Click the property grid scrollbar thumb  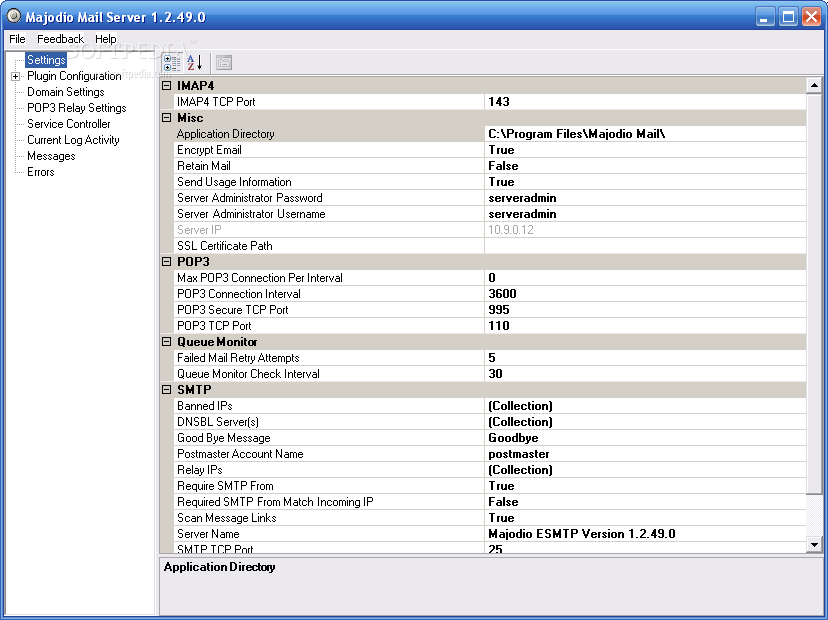click(x=814, y=294)
